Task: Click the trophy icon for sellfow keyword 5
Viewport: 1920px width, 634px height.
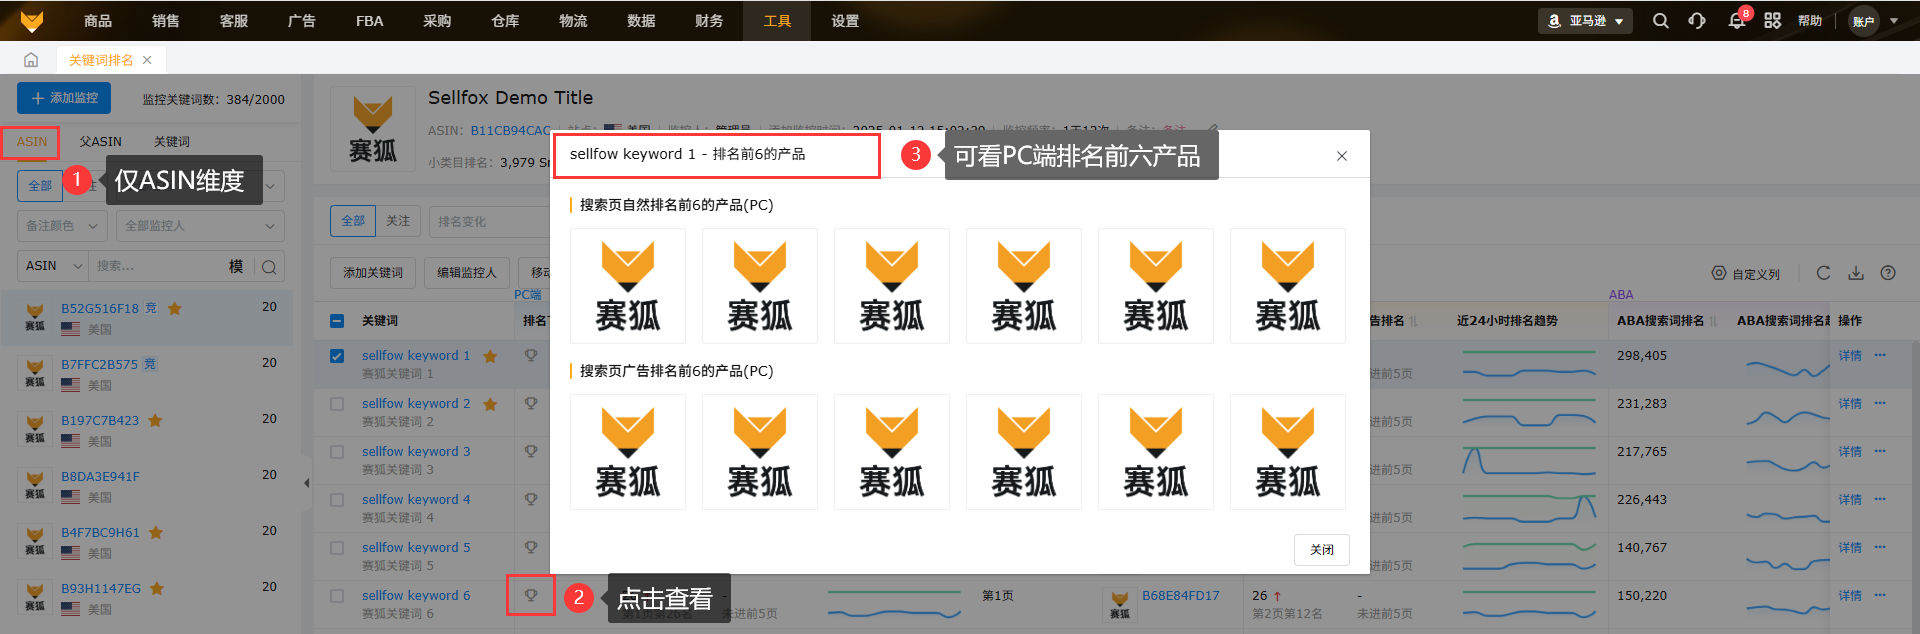Action: pyautogui.click(x=531, y=547)
